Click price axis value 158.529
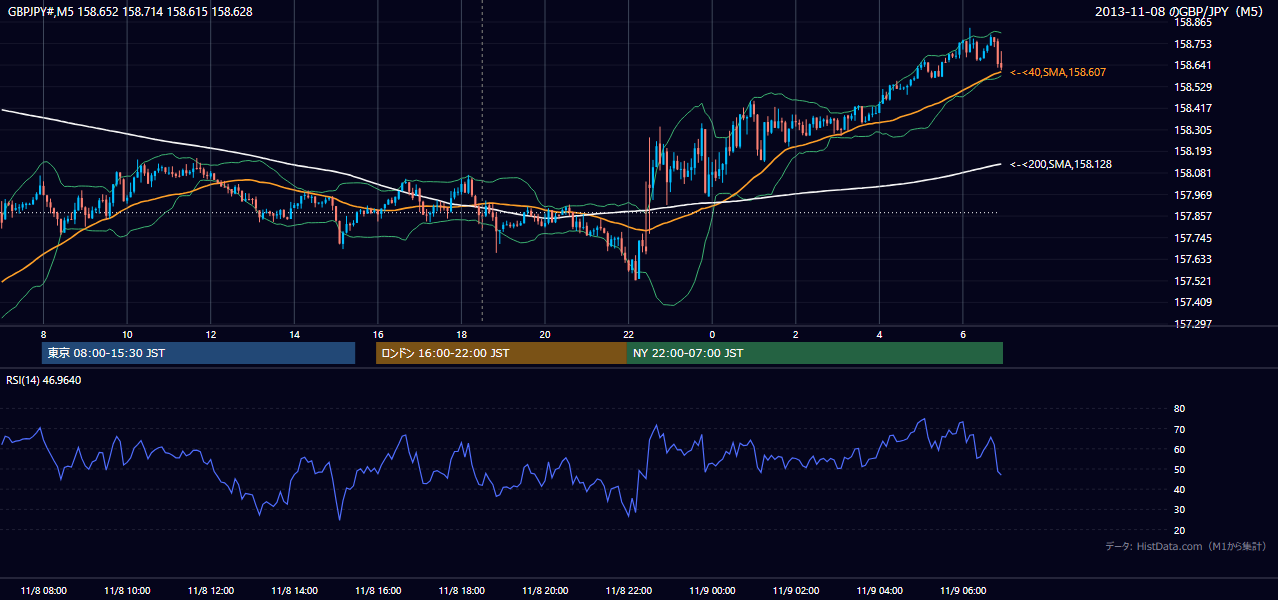This screenshot has width=1278, height=600. (1193, 88)
